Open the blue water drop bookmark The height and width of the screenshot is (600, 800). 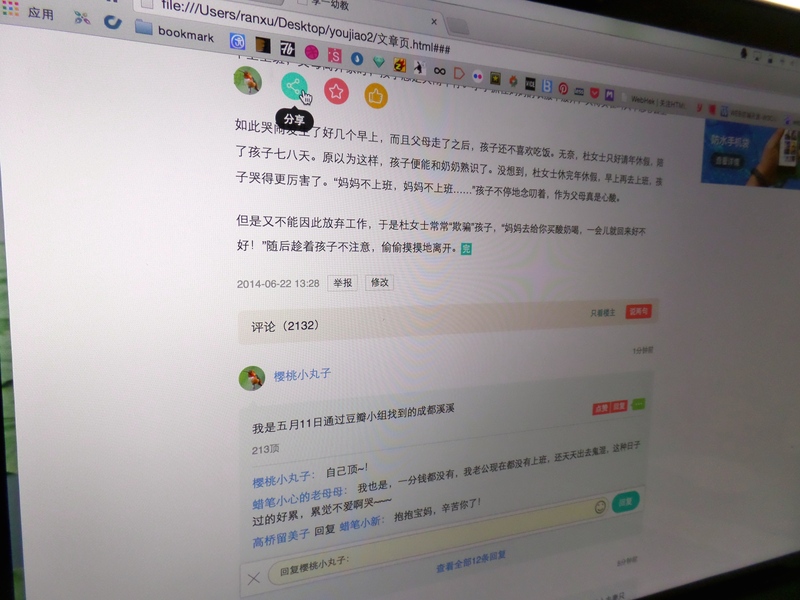point(357,58)
